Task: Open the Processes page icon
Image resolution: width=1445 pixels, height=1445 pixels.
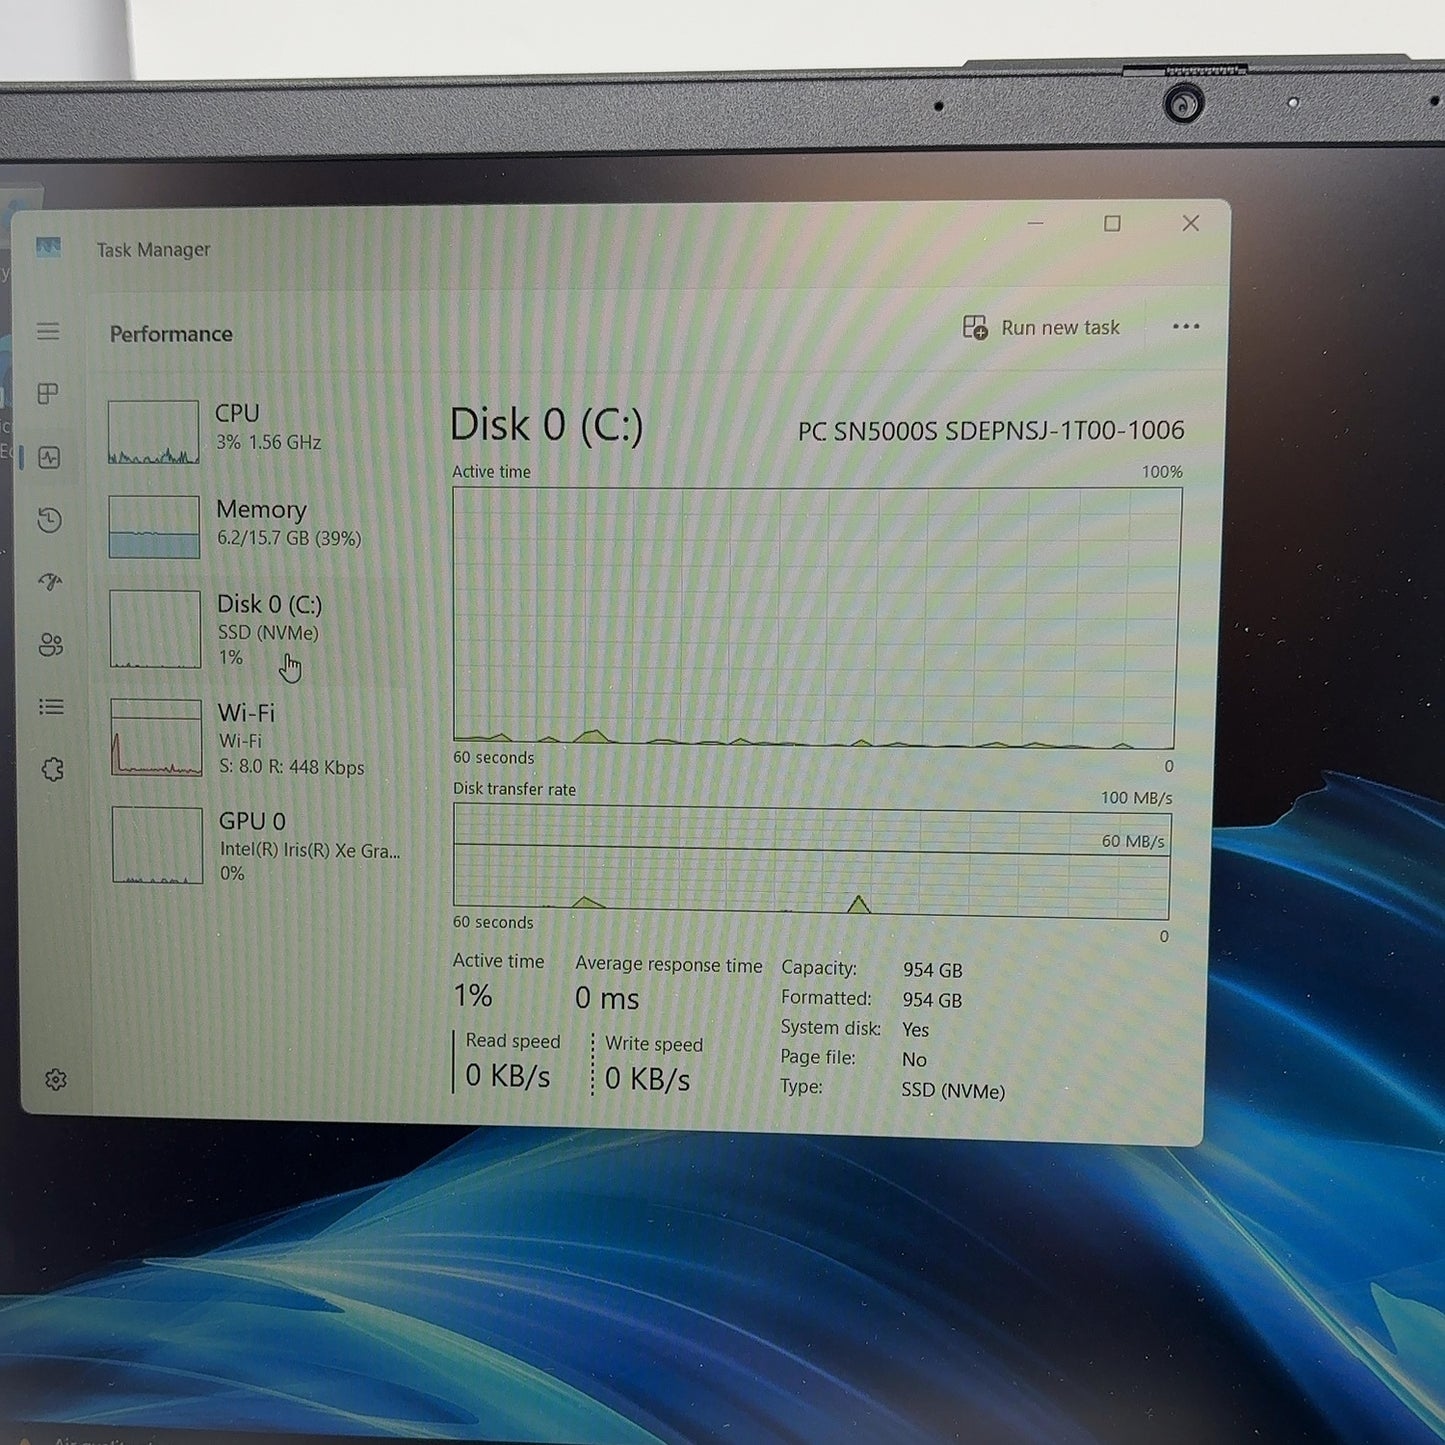Action: coord(48,394)
